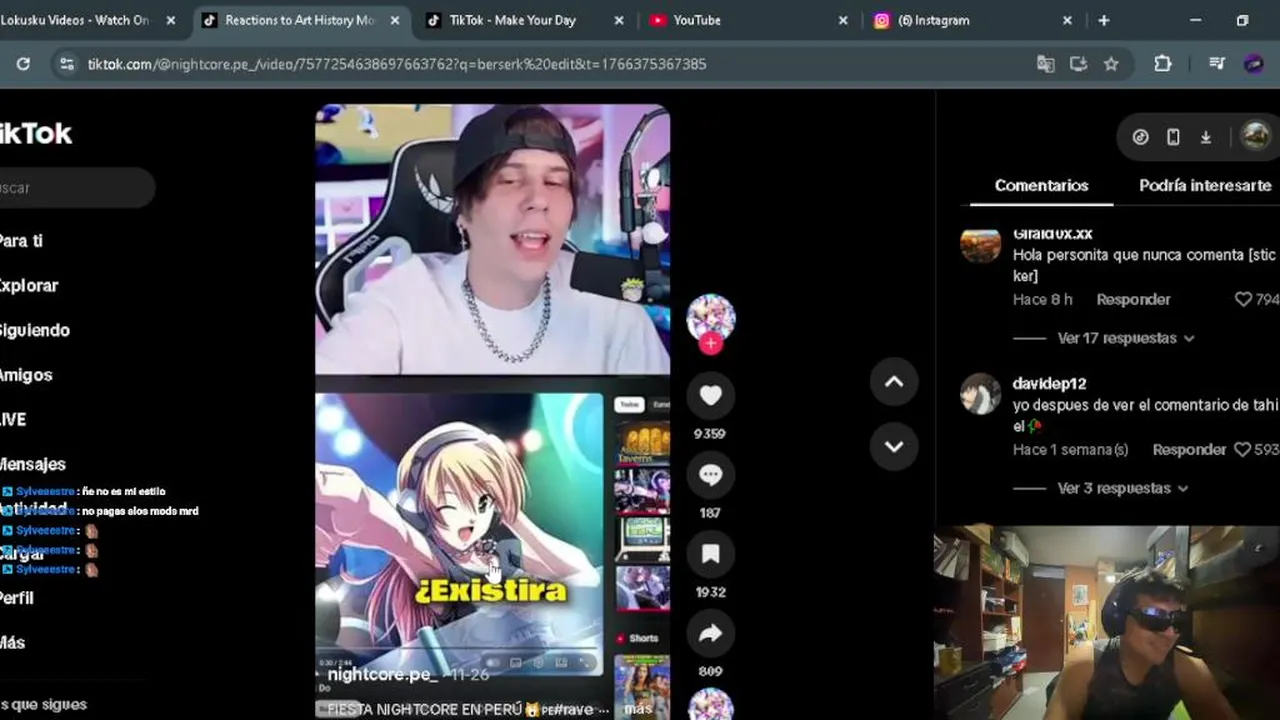Open nightcore.pe_ username on video
The image size is (1280, 720).
click(382, 675)
